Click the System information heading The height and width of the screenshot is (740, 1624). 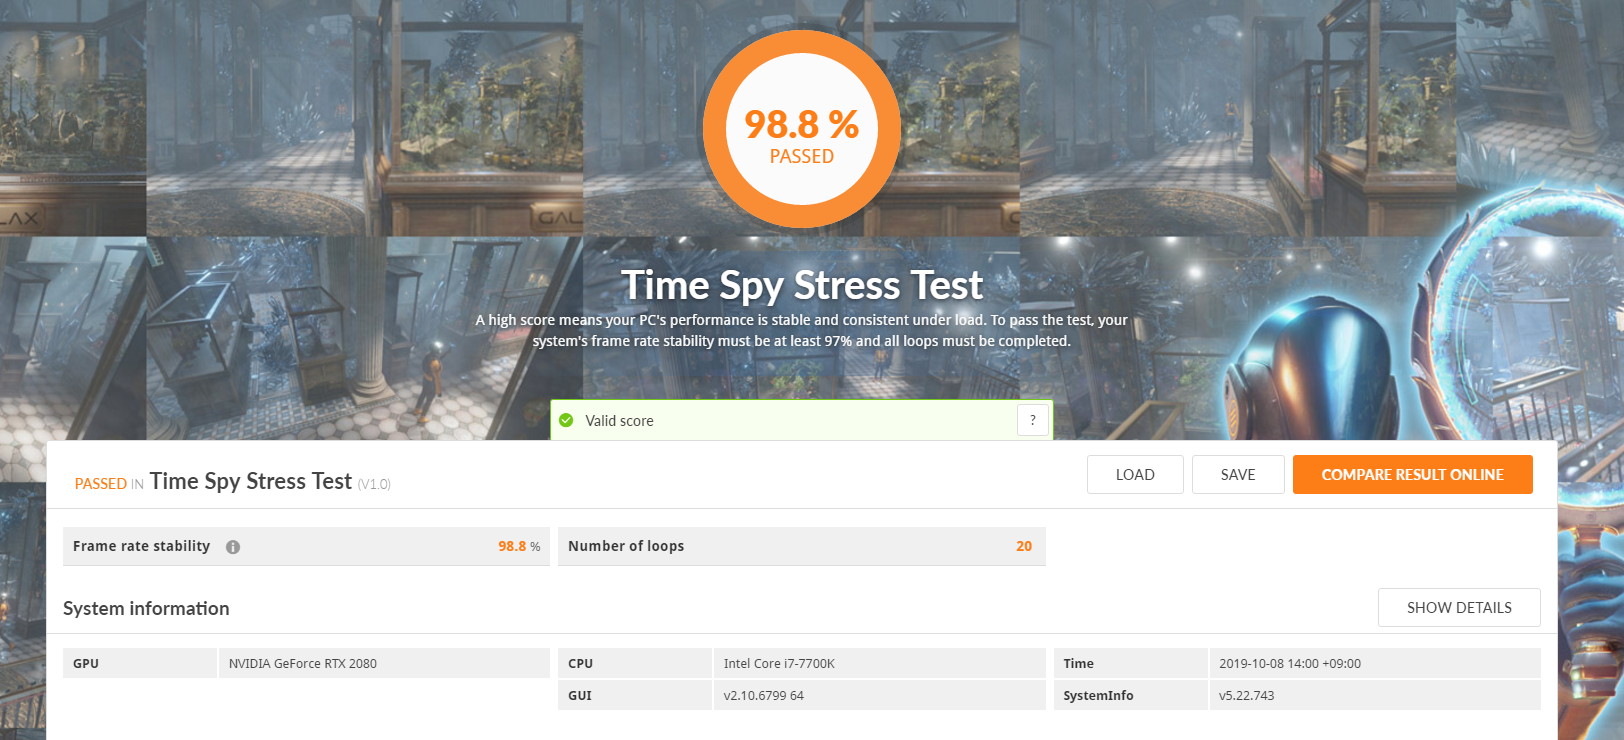[146, 608]
